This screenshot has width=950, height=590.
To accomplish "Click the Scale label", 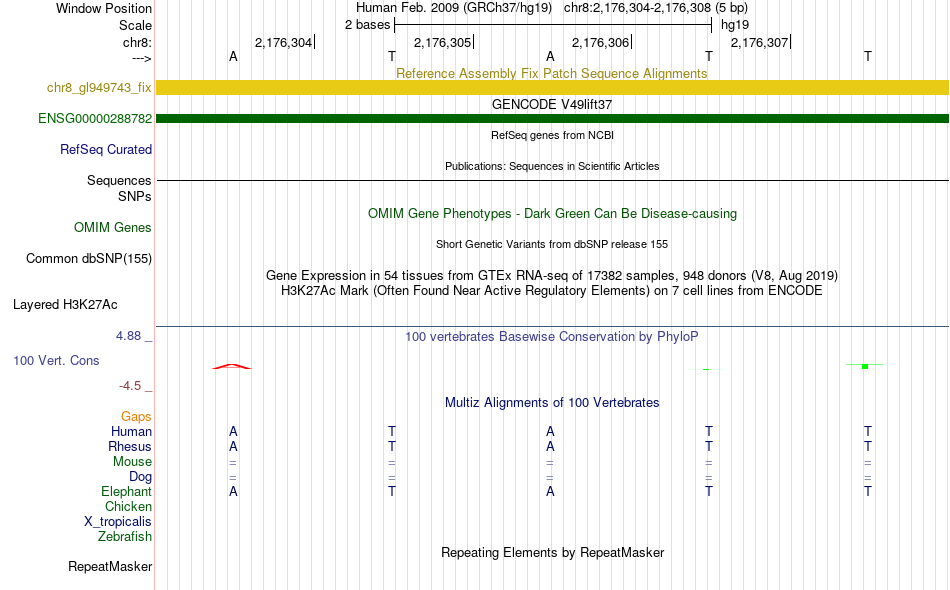I will click(x=135, y=25).
